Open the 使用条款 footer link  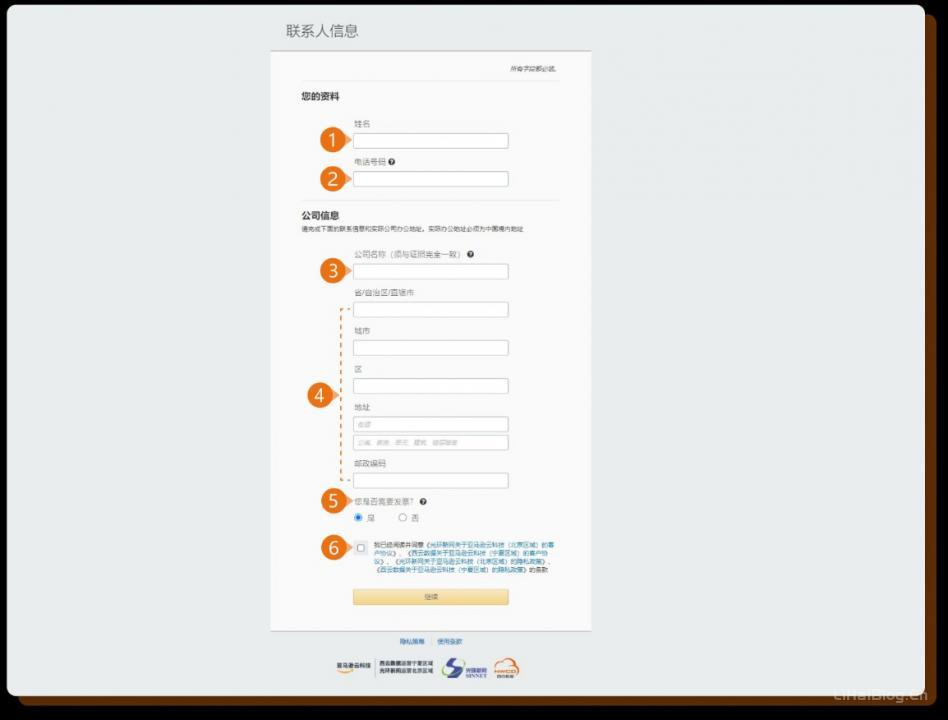pos(449,641)
